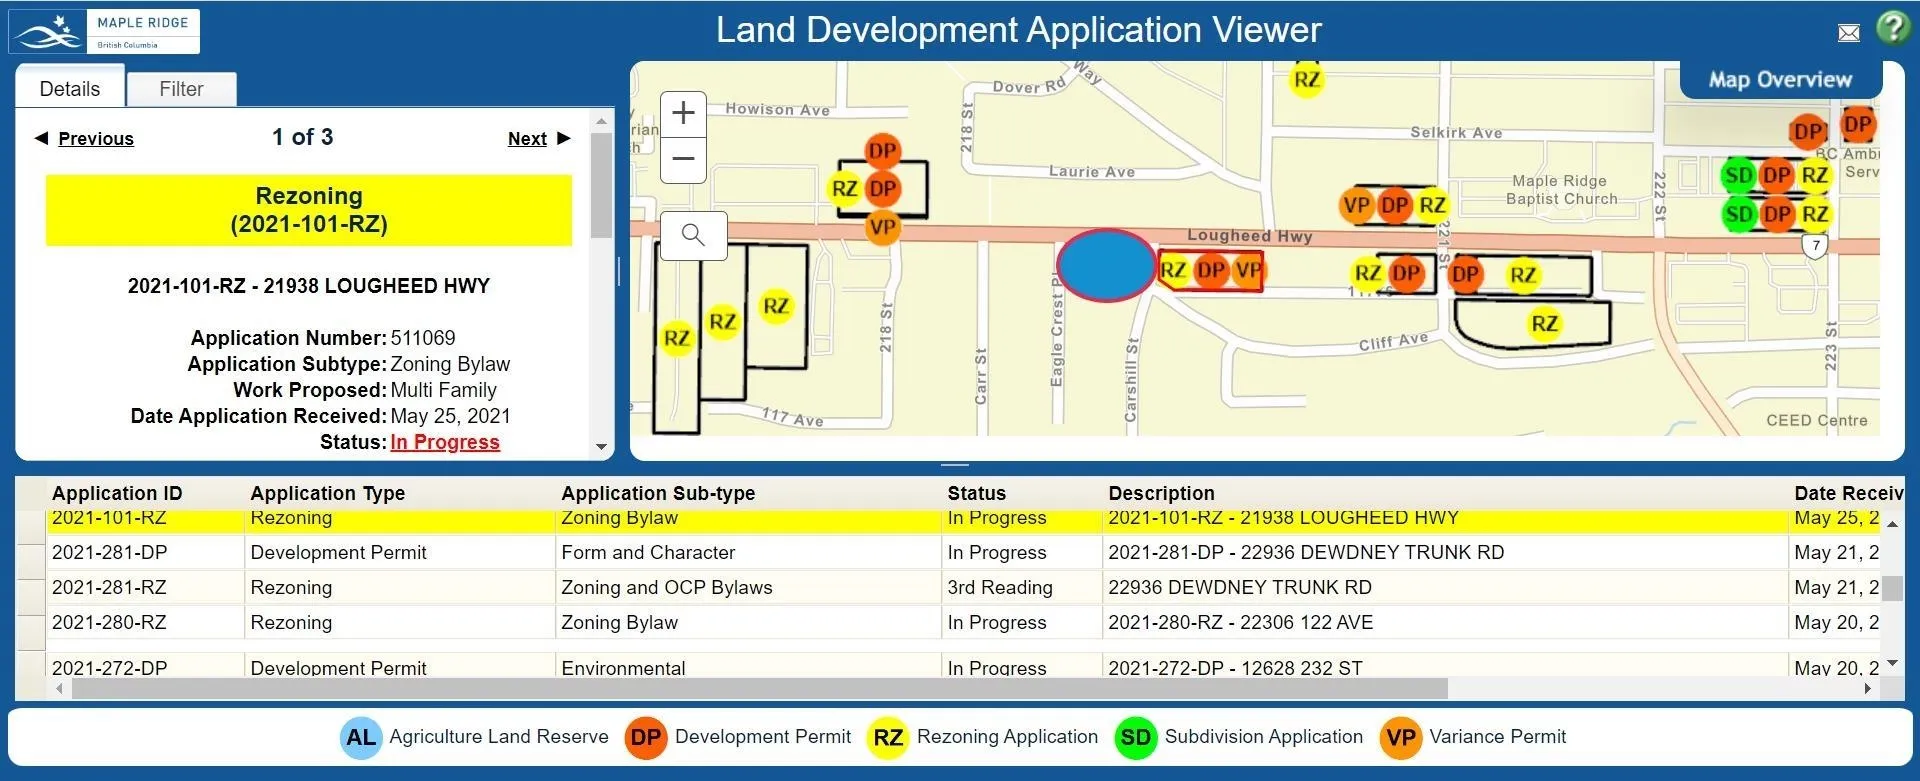Viewport: 1920px width, 781px height.
Task: Open the green help question mark
Action: point(1891,28)
